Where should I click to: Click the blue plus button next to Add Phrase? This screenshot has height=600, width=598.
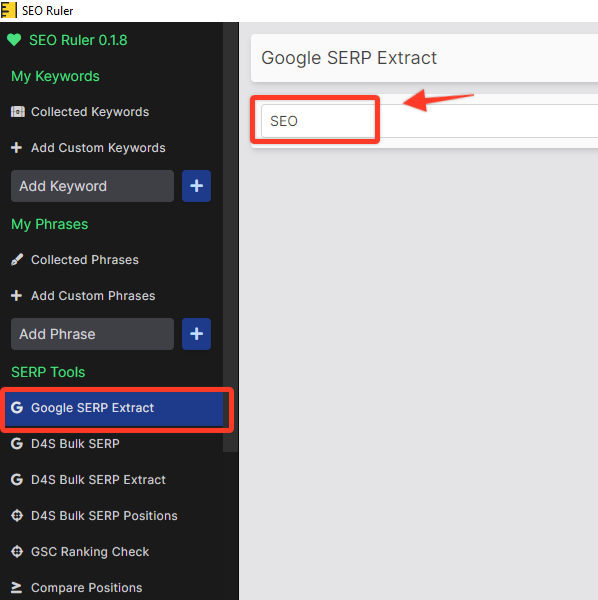click(x=196, y=334)
